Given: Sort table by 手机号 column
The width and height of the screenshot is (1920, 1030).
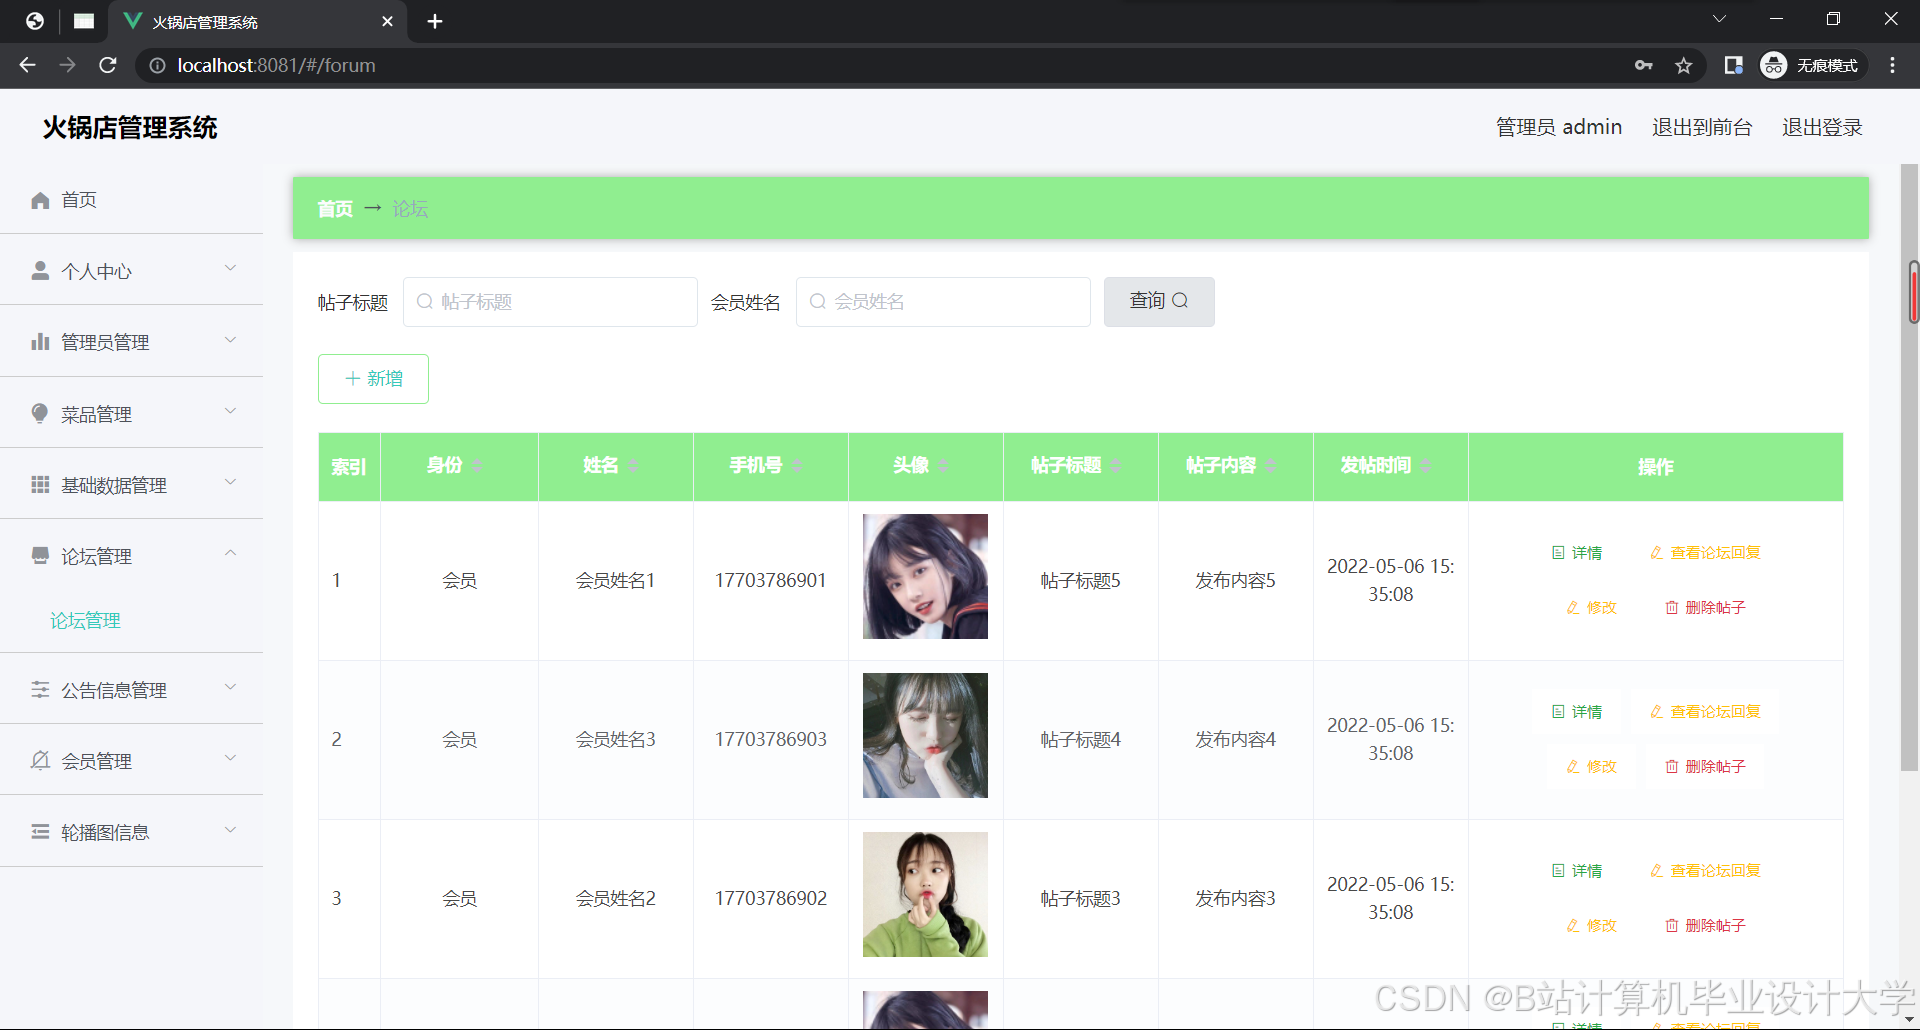Looking at the screenshot, I should click(x=797, y=466).
